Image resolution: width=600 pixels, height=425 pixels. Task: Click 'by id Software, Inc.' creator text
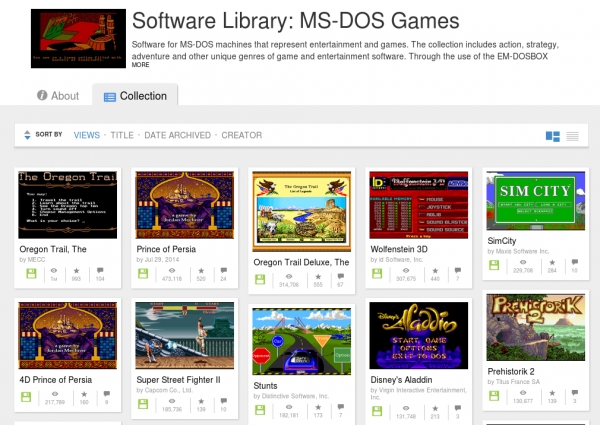(x=396, y=259)
